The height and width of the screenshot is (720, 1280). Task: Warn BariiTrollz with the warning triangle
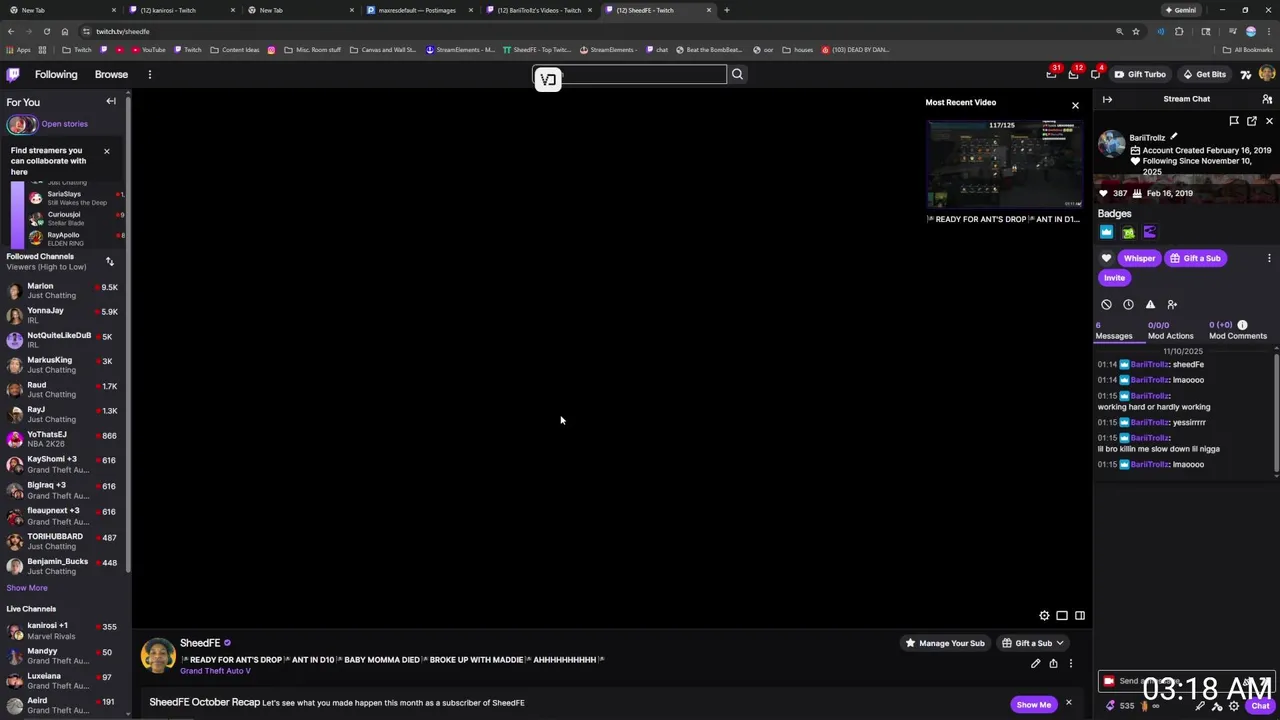pos(1150,304)
